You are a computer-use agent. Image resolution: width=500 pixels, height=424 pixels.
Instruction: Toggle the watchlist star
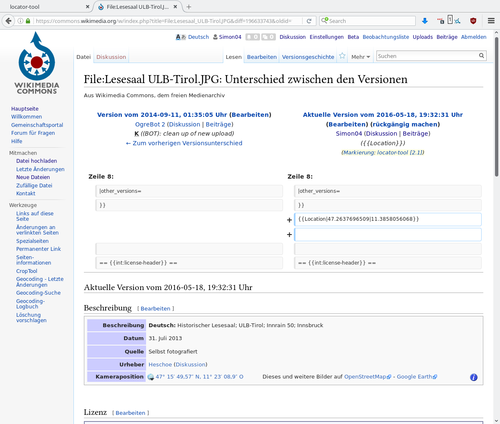tap(342, 56)
